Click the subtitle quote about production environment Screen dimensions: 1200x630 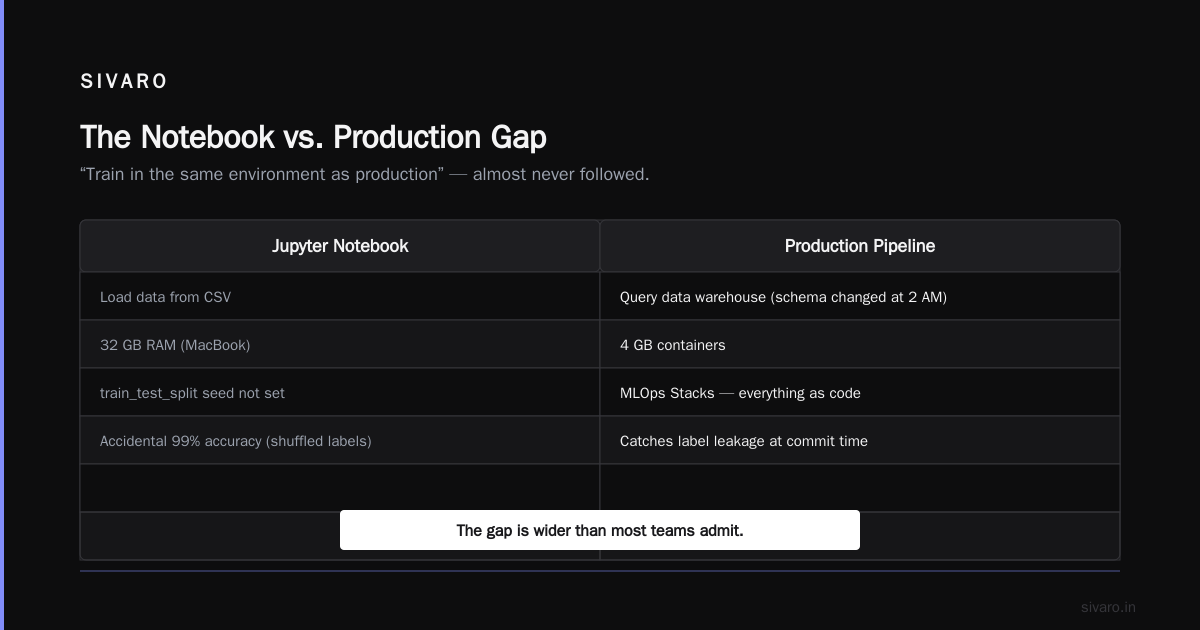[x=364, y=174]
